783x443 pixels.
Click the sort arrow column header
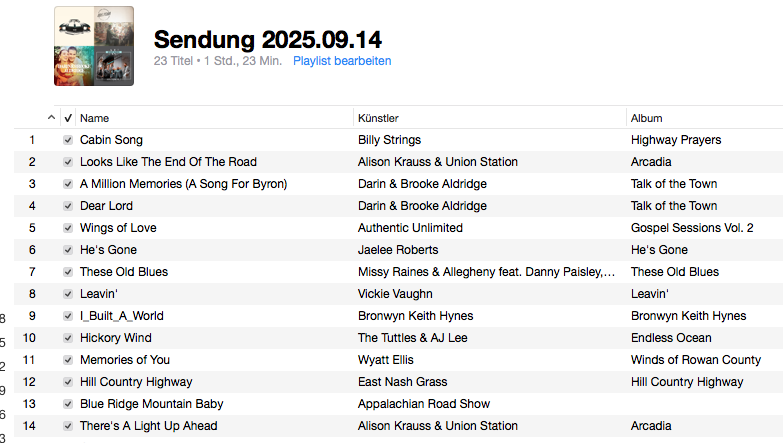[x=52, y=118]
